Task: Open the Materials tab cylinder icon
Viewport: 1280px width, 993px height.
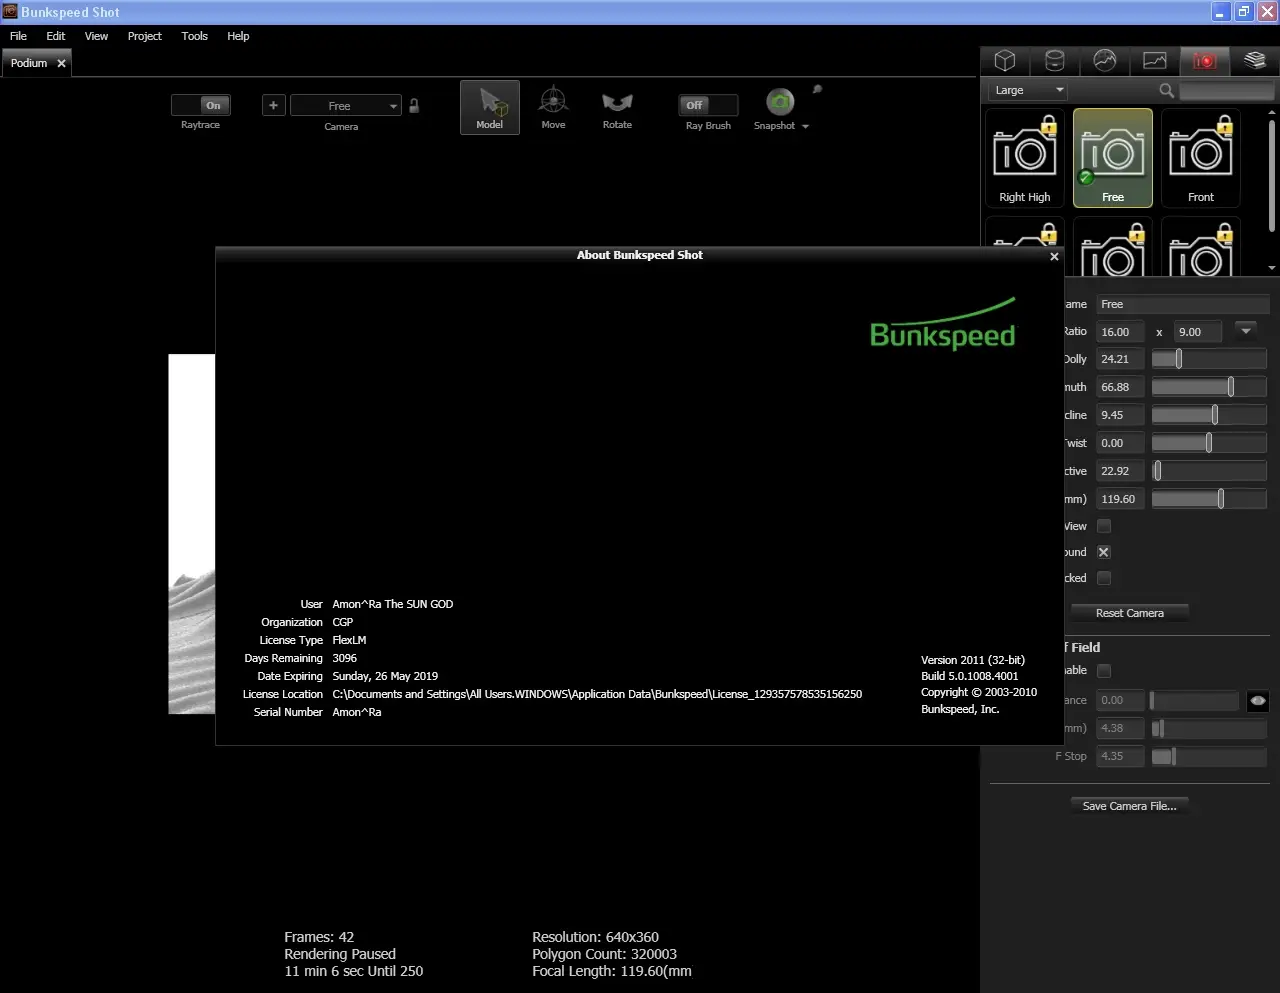Action: pyautogui.click(x=1055, y=61)
